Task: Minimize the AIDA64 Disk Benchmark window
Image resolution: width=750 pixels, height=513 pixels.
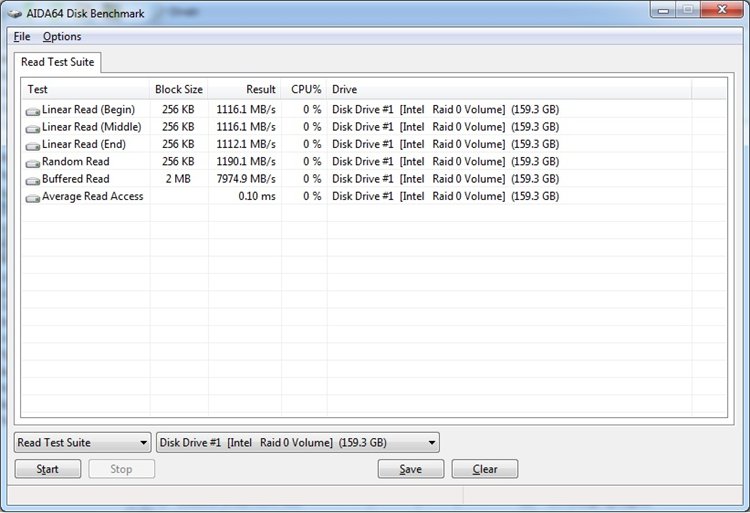Action: [x=663, y=10]
